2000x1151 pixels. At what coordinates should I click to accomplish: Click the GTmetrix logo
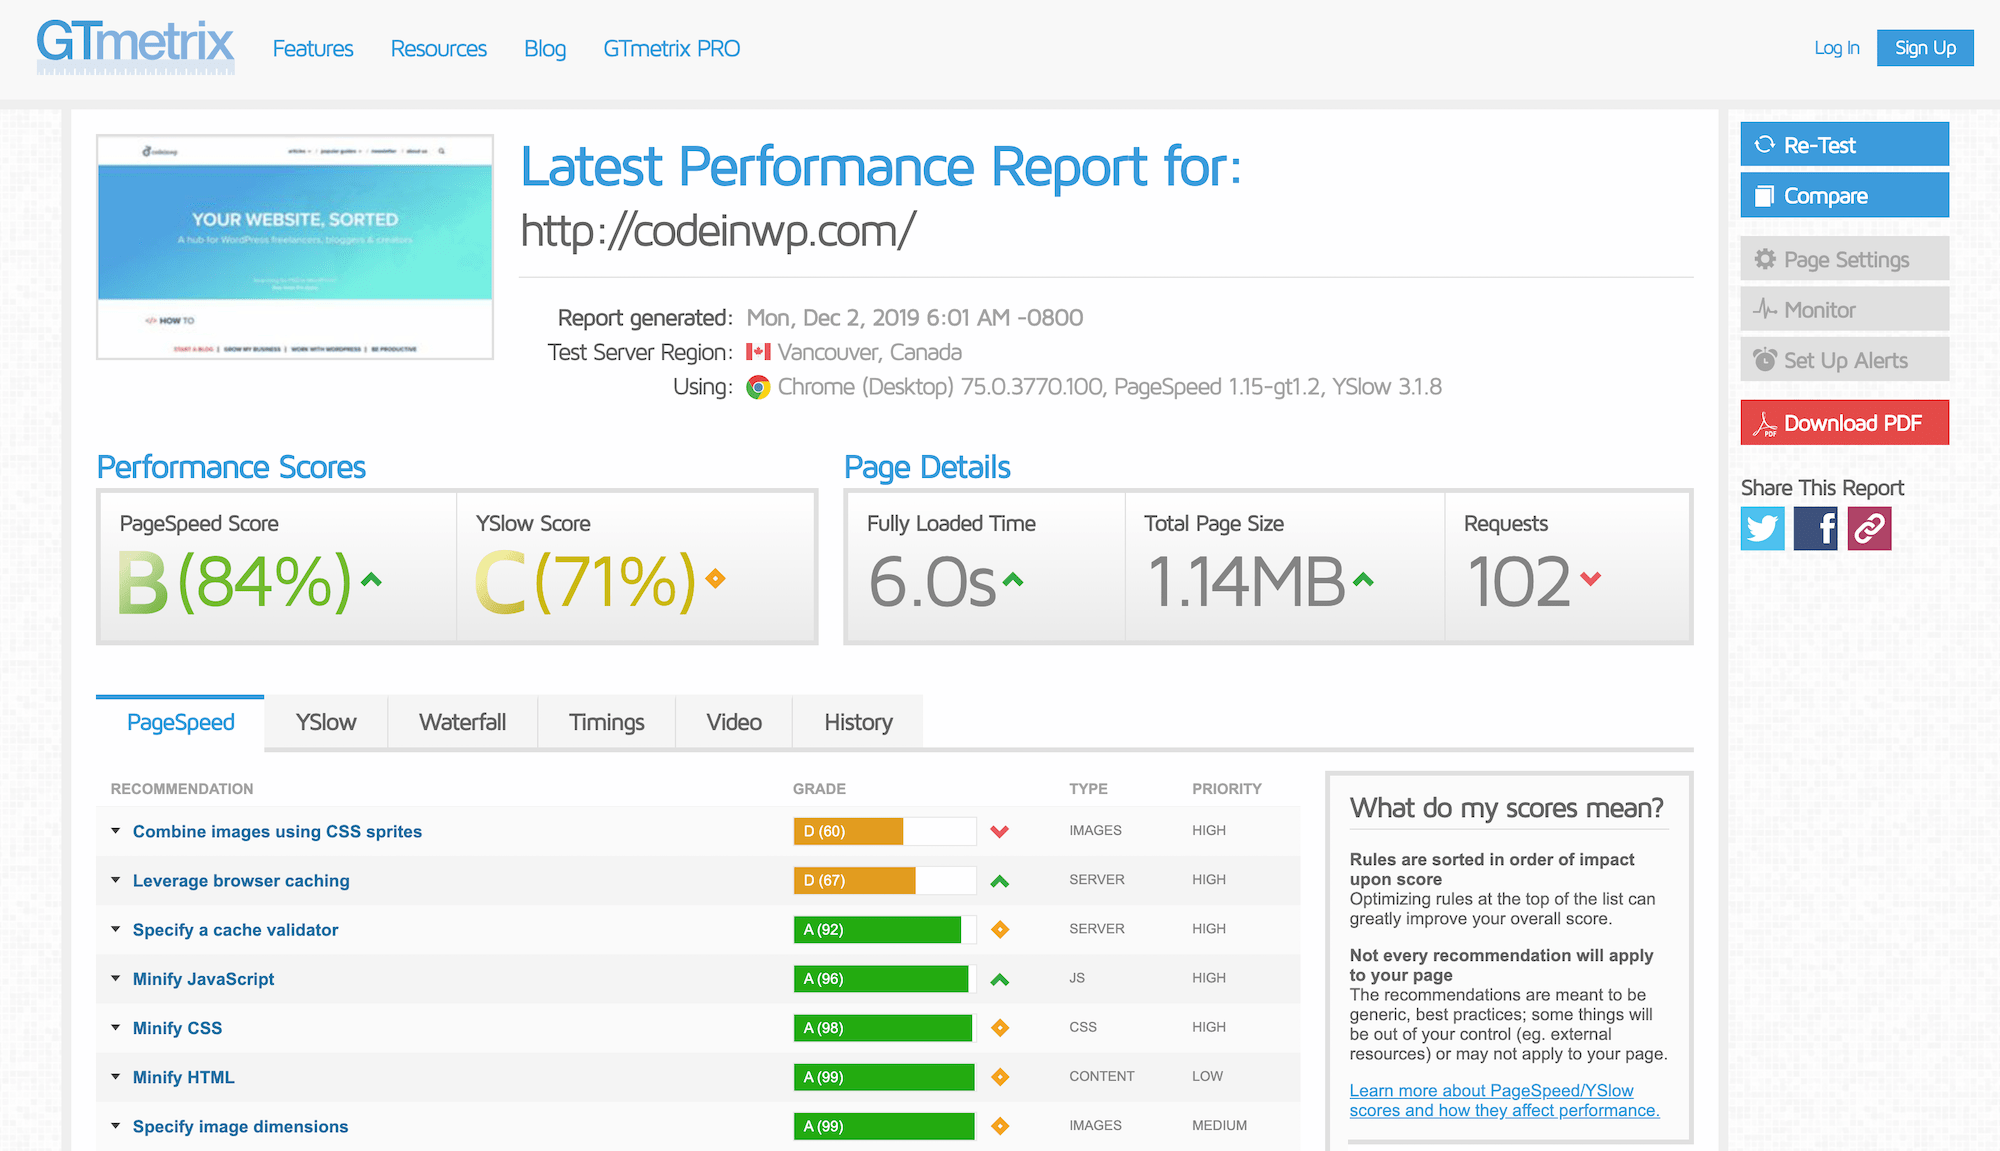[x=135, y=46]
